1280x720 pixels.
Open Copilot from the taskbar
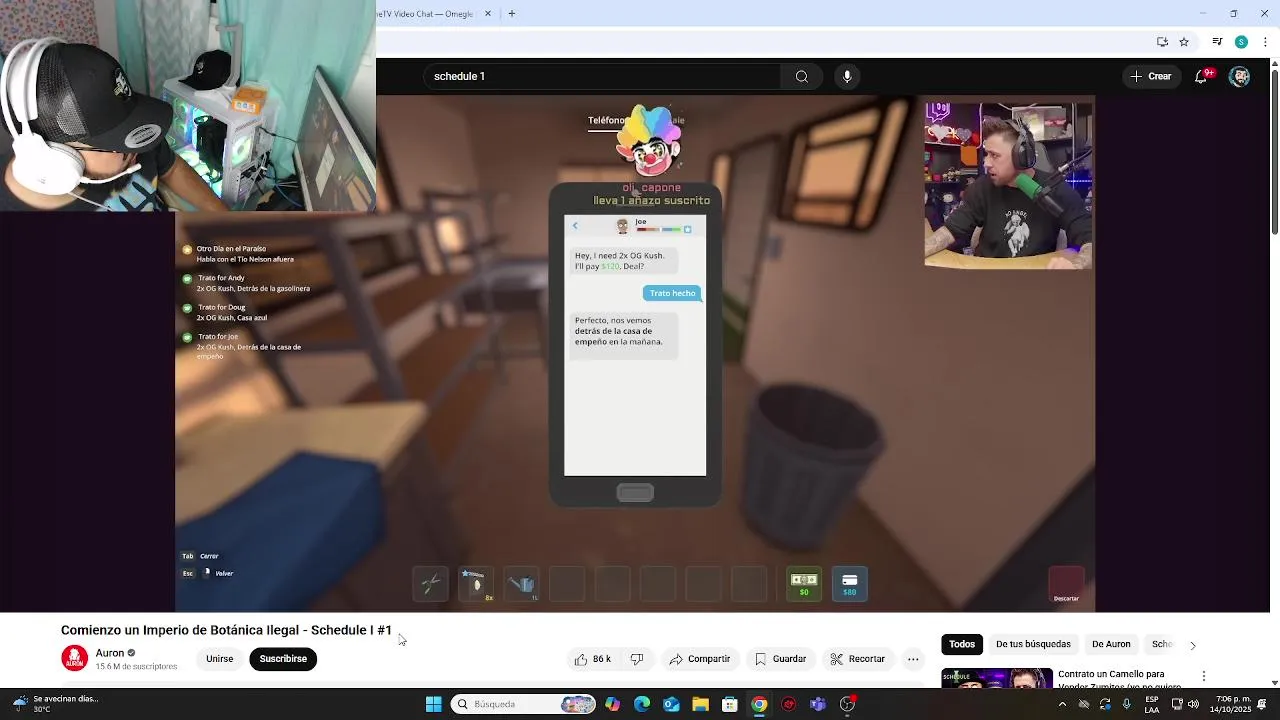click(612, 704)
